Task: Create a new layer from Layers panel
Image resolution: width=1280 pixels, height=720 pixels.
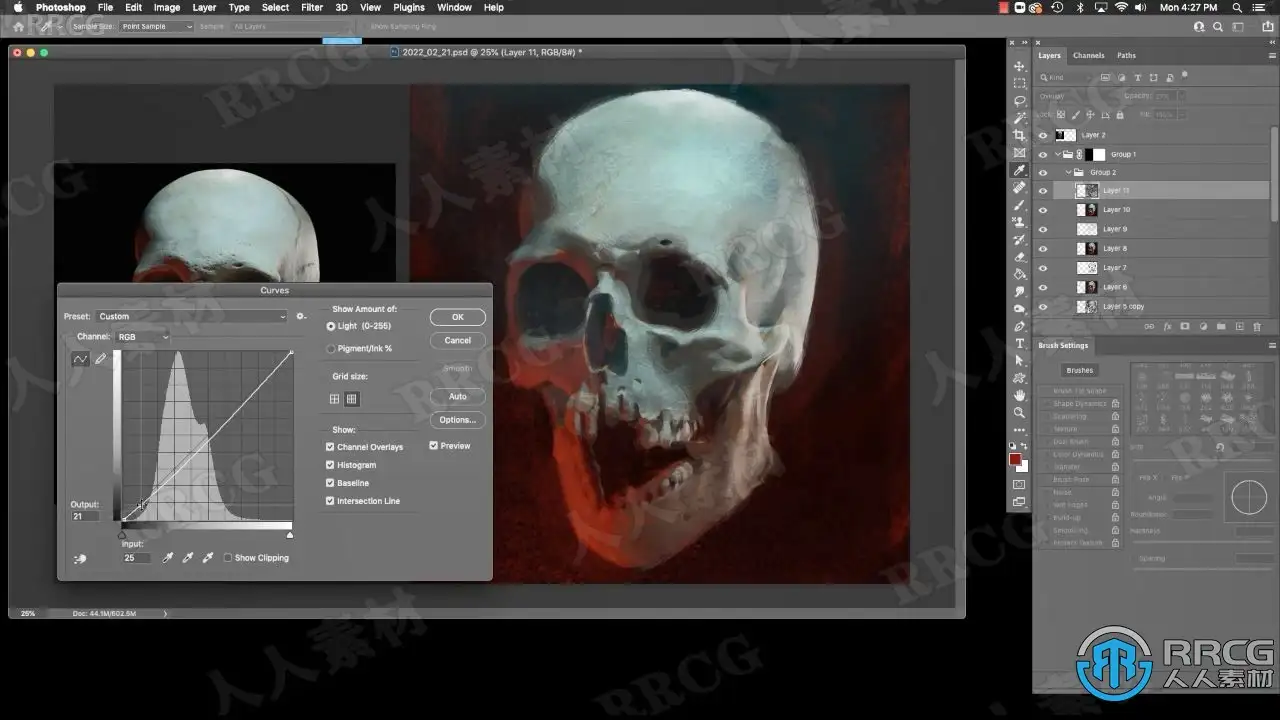Action: coord(1239,326)
